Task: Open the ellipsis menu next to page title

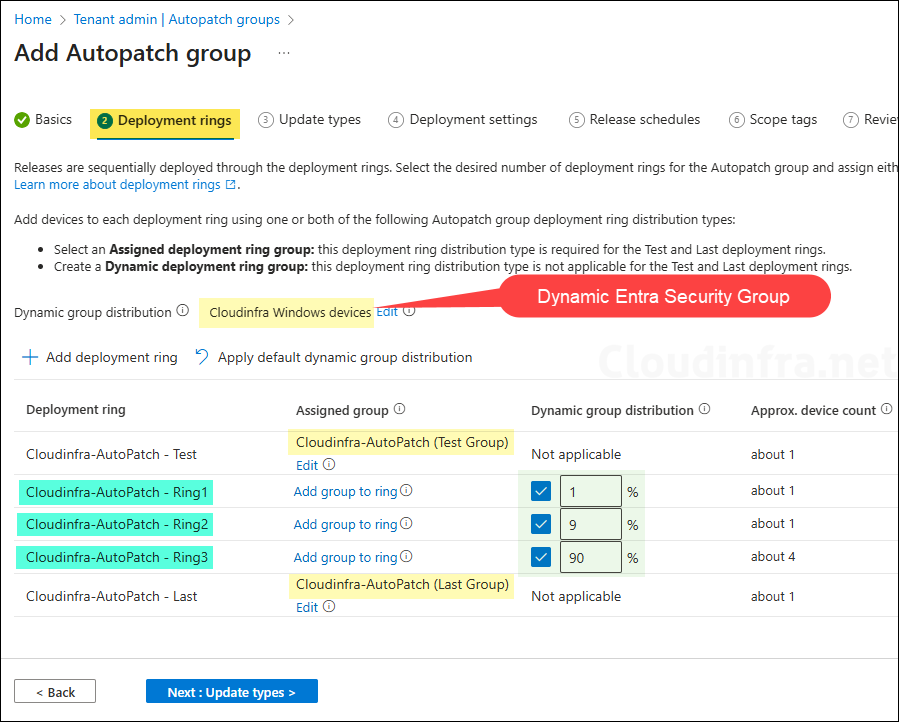Action: point(284,53)
